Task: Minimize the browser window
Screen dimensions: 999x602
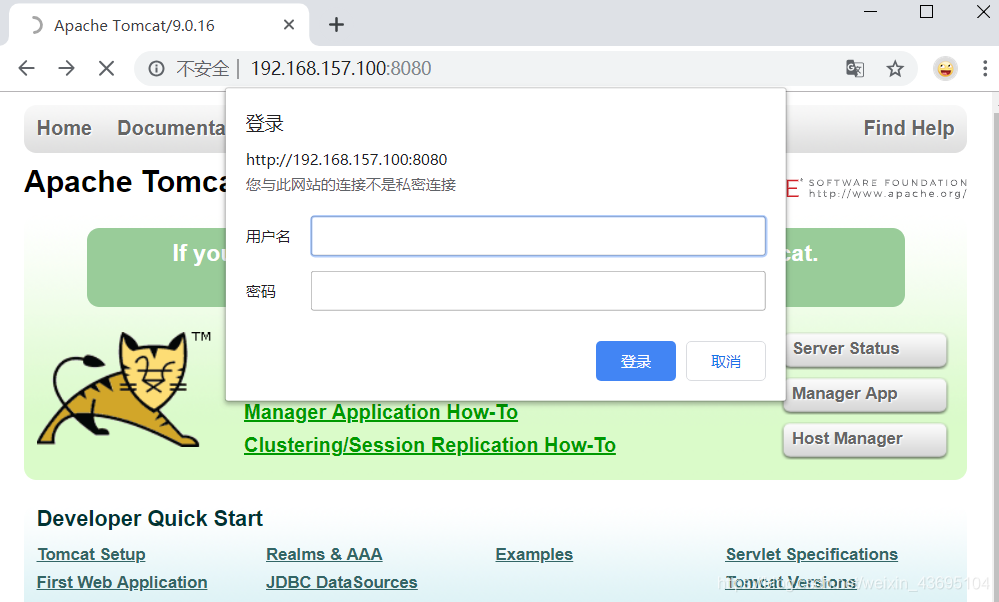Action: (x=870, y=11)
